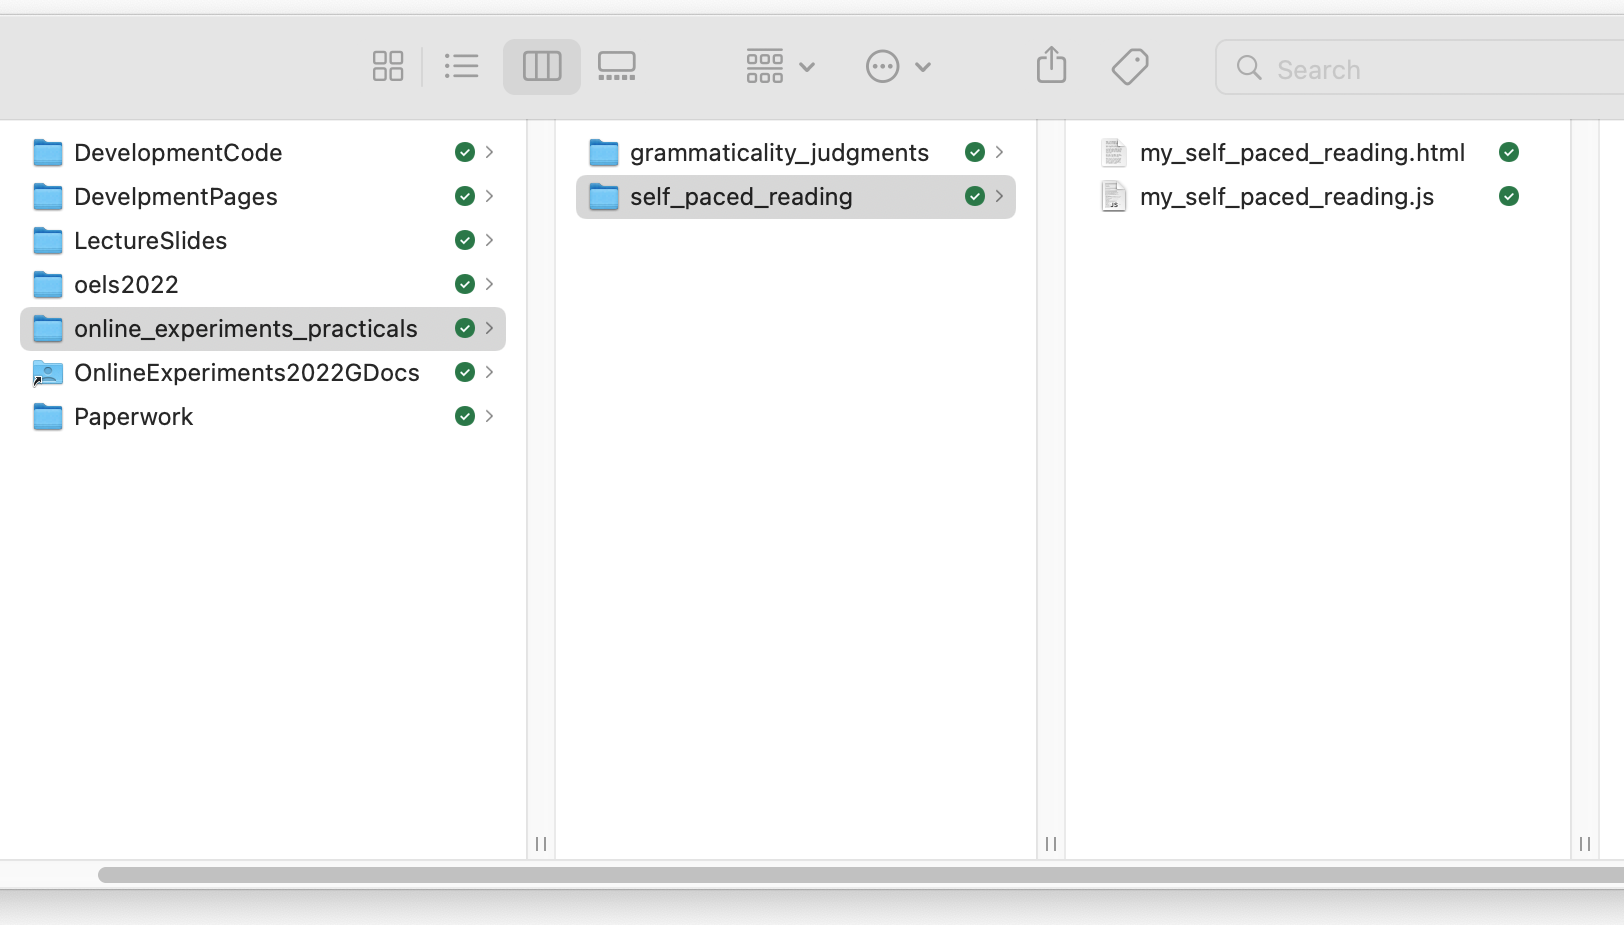This screenshot has height=925, width=1624.
Task: Open the action ellipsis menu
Action: pos(898,67)
